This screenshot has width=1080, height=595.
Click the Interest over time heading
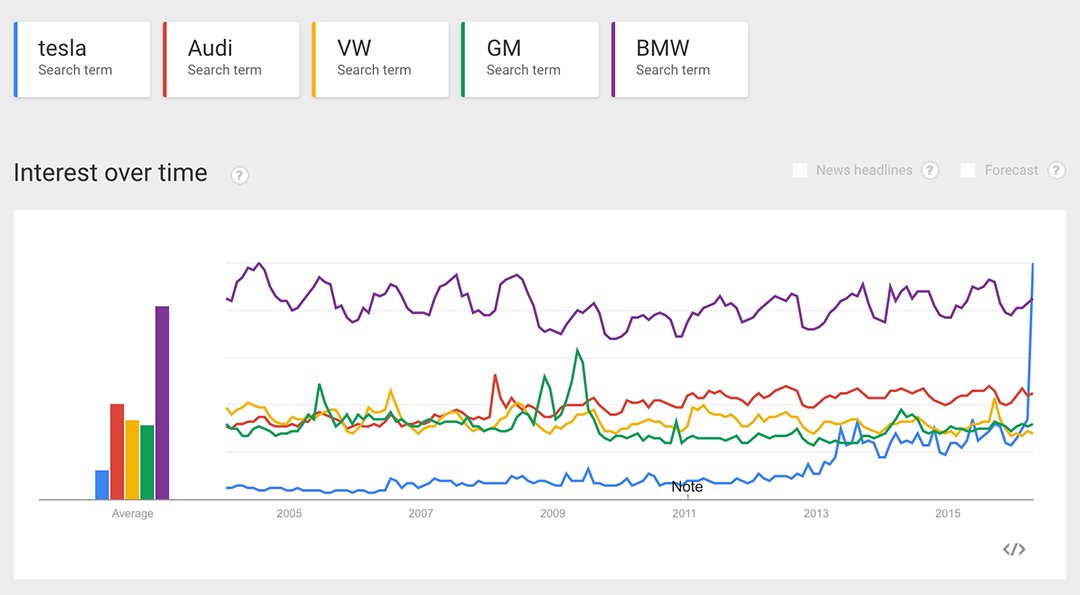point(110,173)
